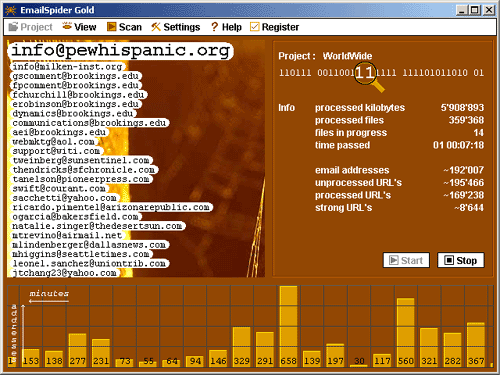Click the Settings tools icon

click(156, 27)
